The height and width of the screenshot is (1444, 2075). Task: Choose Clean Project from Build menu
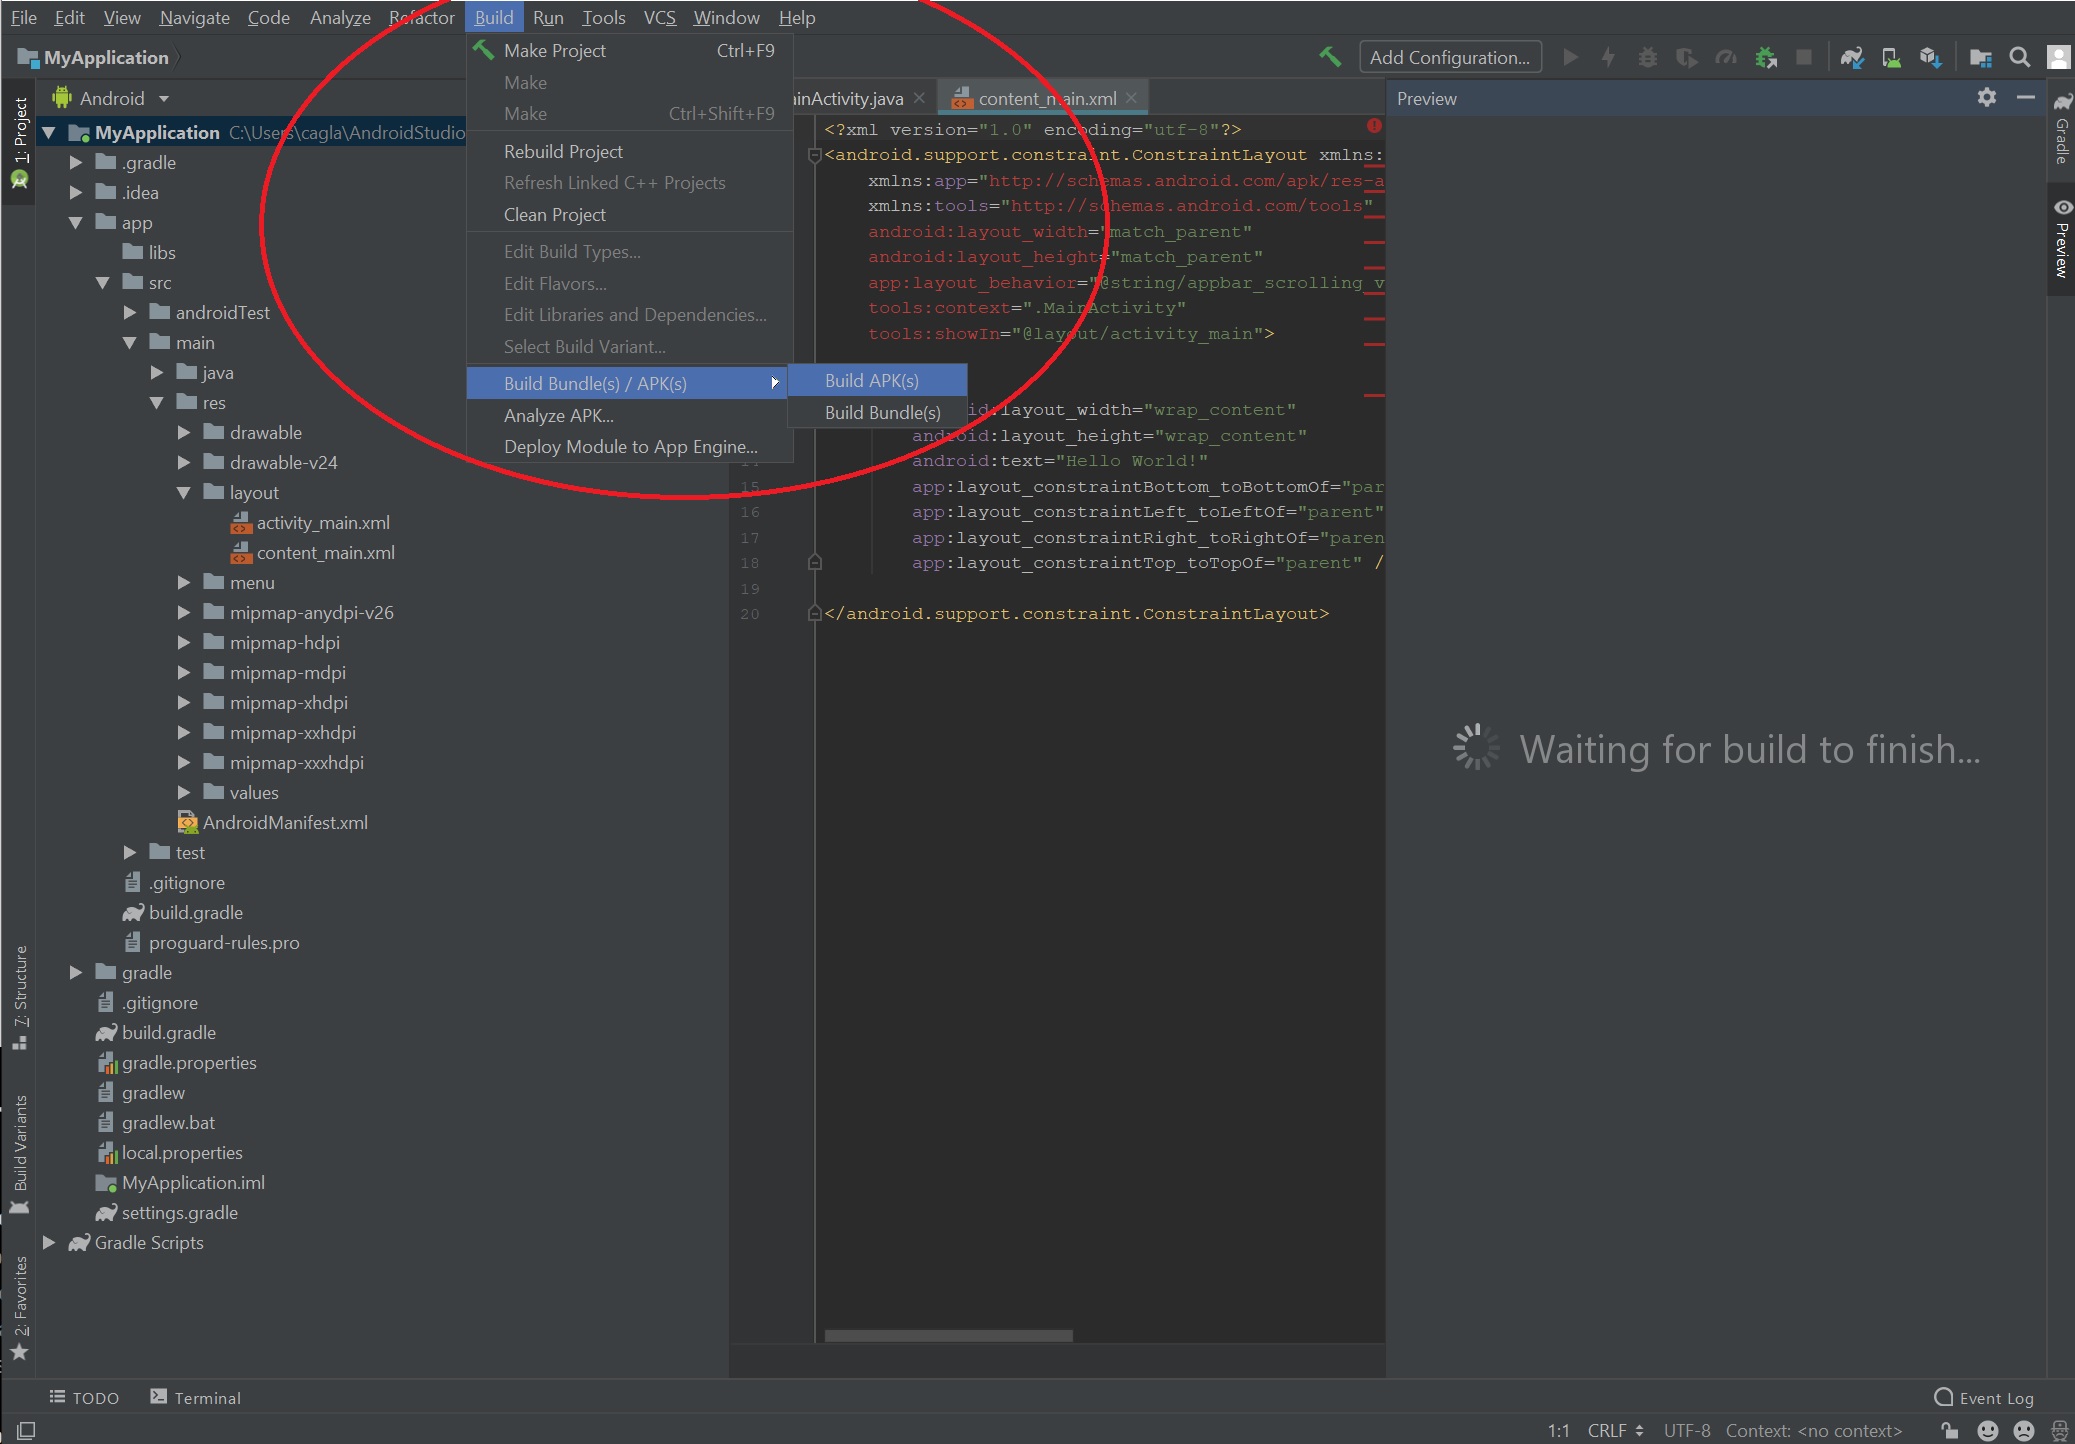[x=555, y=215]
